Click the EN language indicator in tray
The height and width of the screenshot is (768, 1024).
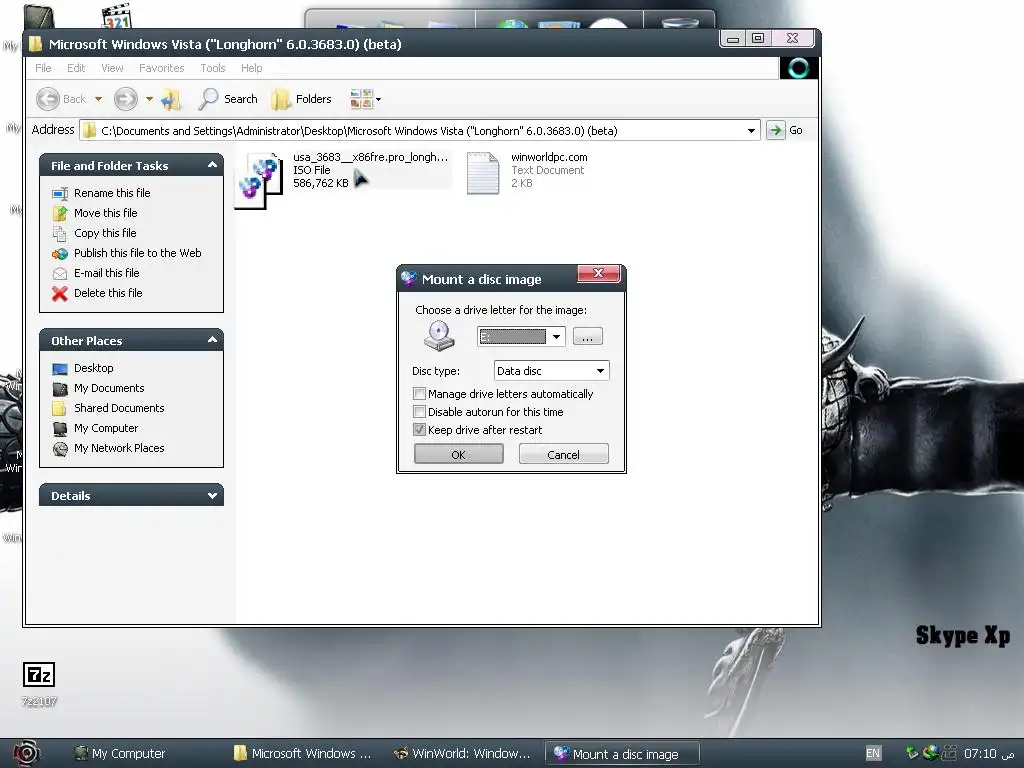click(x=872, y=753)
